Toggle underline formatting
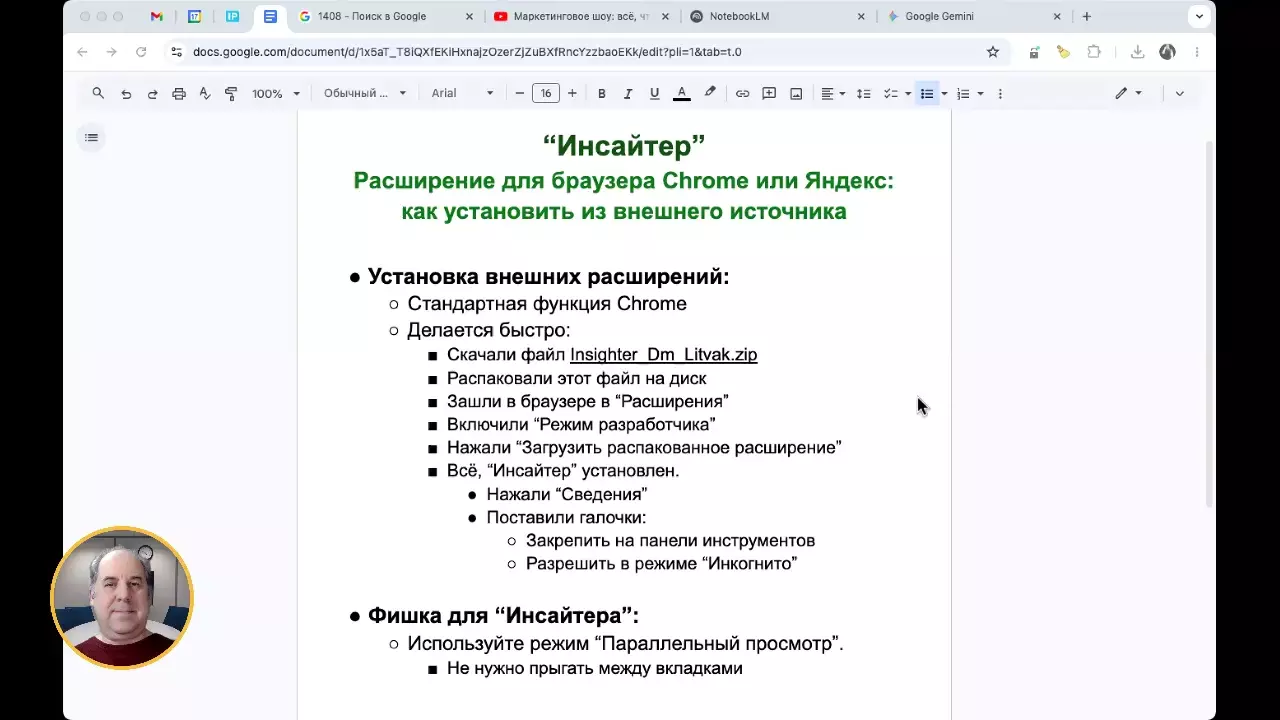Screen dimensions: 1280x720 655,94
